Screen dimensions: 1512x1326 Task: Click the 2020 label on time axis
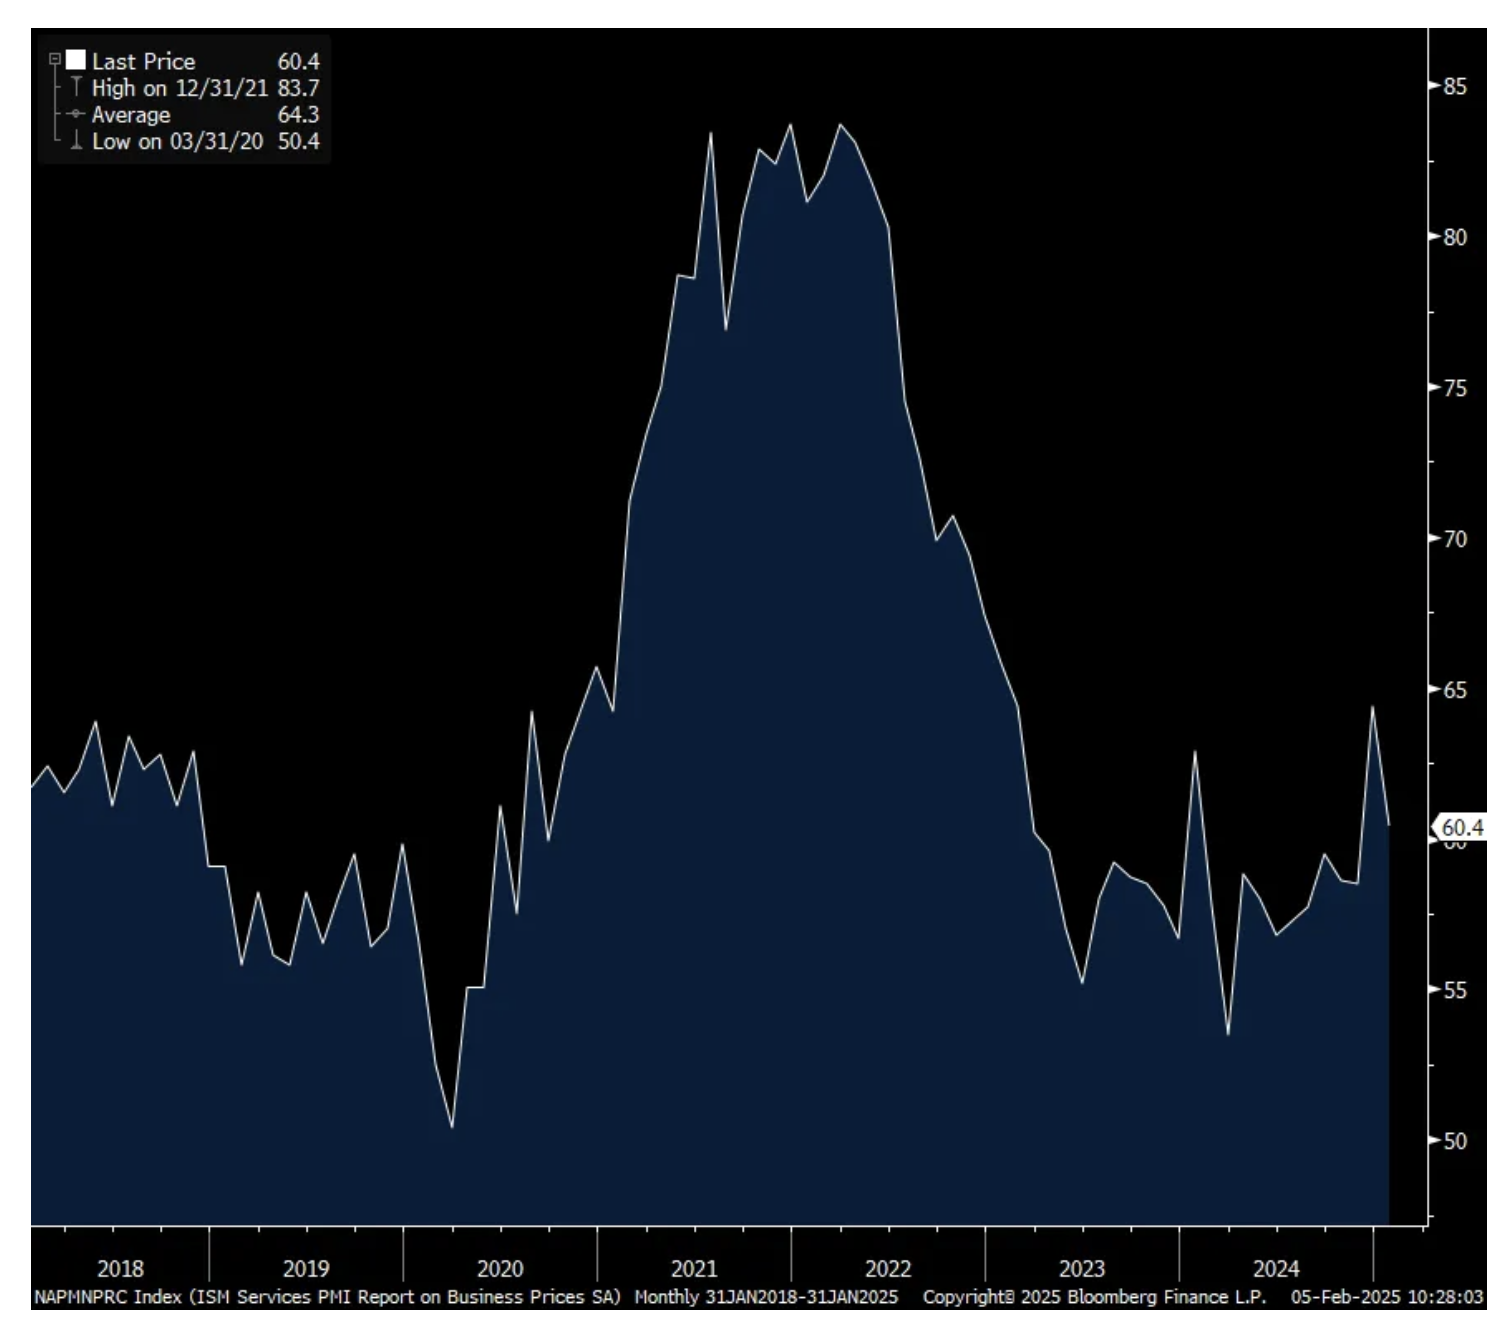coord(499,1268)
